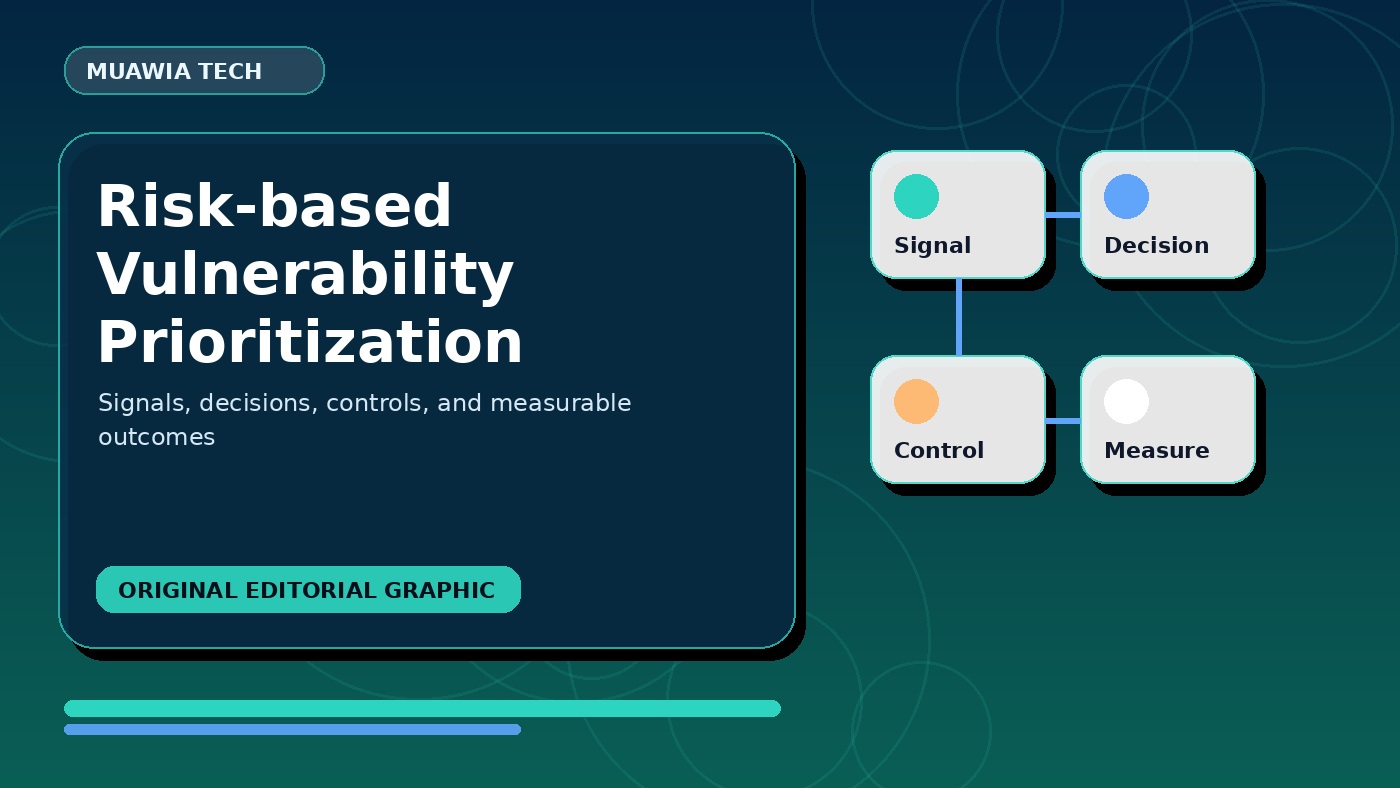1400x788 pixels.
Task: Select the Measure card
Action: point(1168,419)
